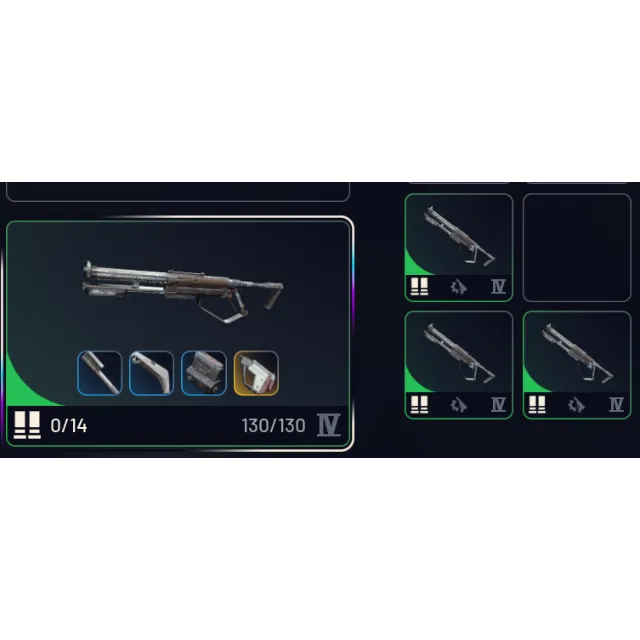Click the gear-and-gun icon on top shotgun tile

tap(459, 287)
